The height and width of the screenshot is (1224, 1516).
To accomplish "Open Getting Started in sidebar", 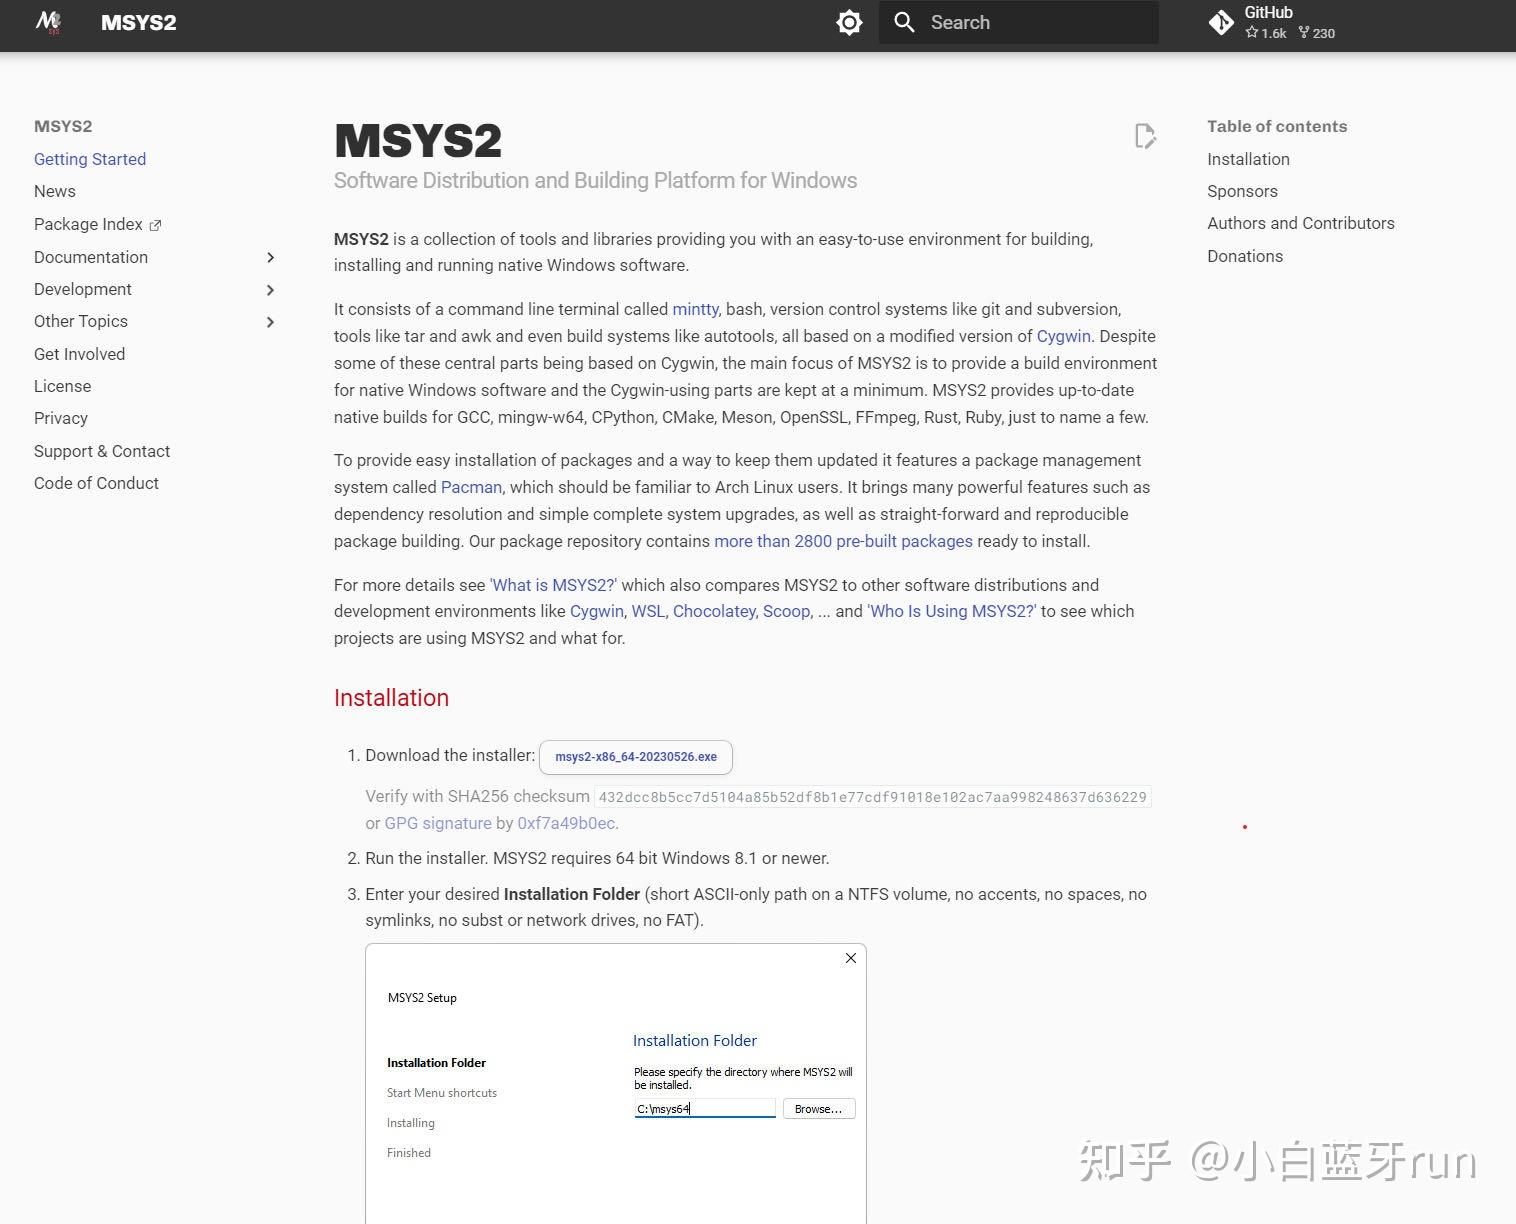I will tap(90, 159).
